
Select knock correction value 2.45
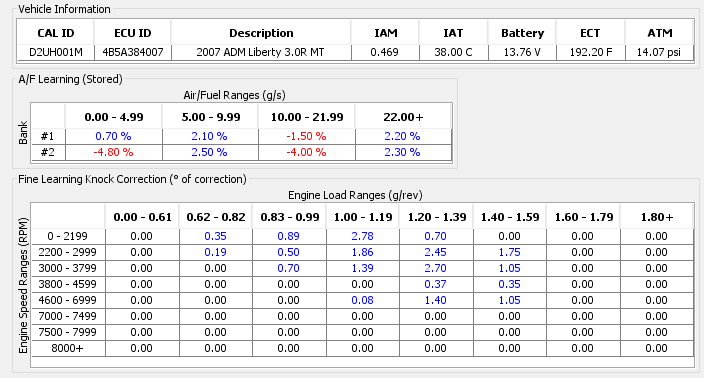(436, 252)
